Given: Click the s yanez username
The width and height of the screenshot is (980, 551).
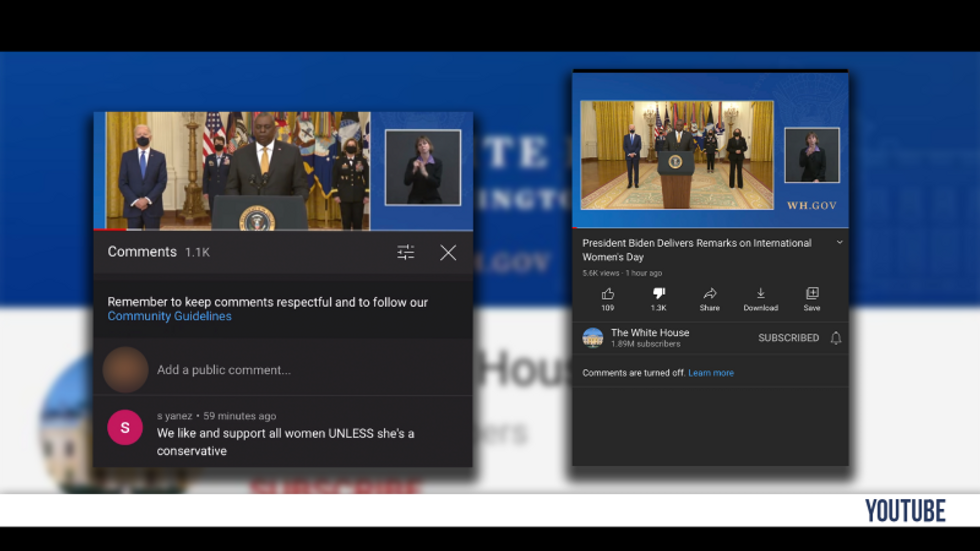Looking at the screenshot, I should pyautogui.click(x=174, y=416).
